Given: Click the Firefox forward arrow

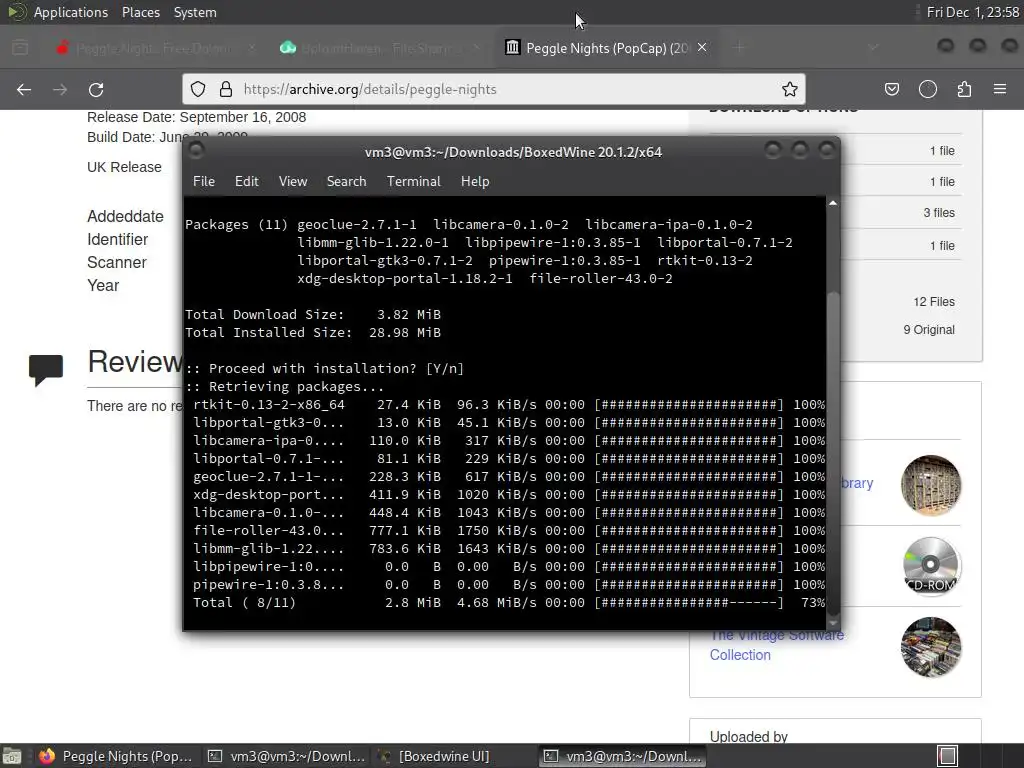Looking at the screenshot, I should [x=60, y=89].
